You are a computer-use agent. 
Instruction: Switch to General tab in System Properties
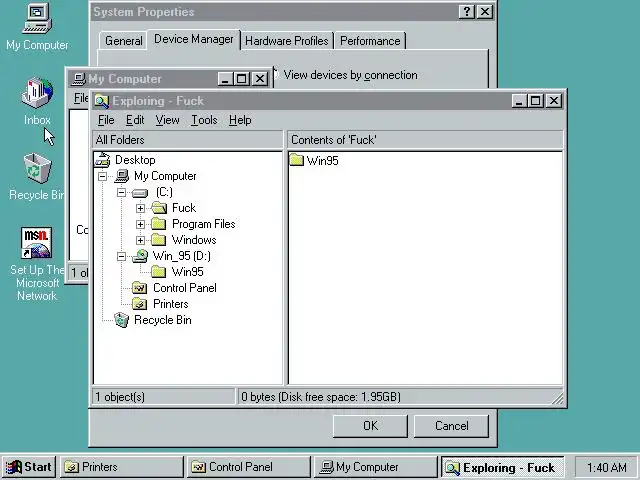coord(123,41)
